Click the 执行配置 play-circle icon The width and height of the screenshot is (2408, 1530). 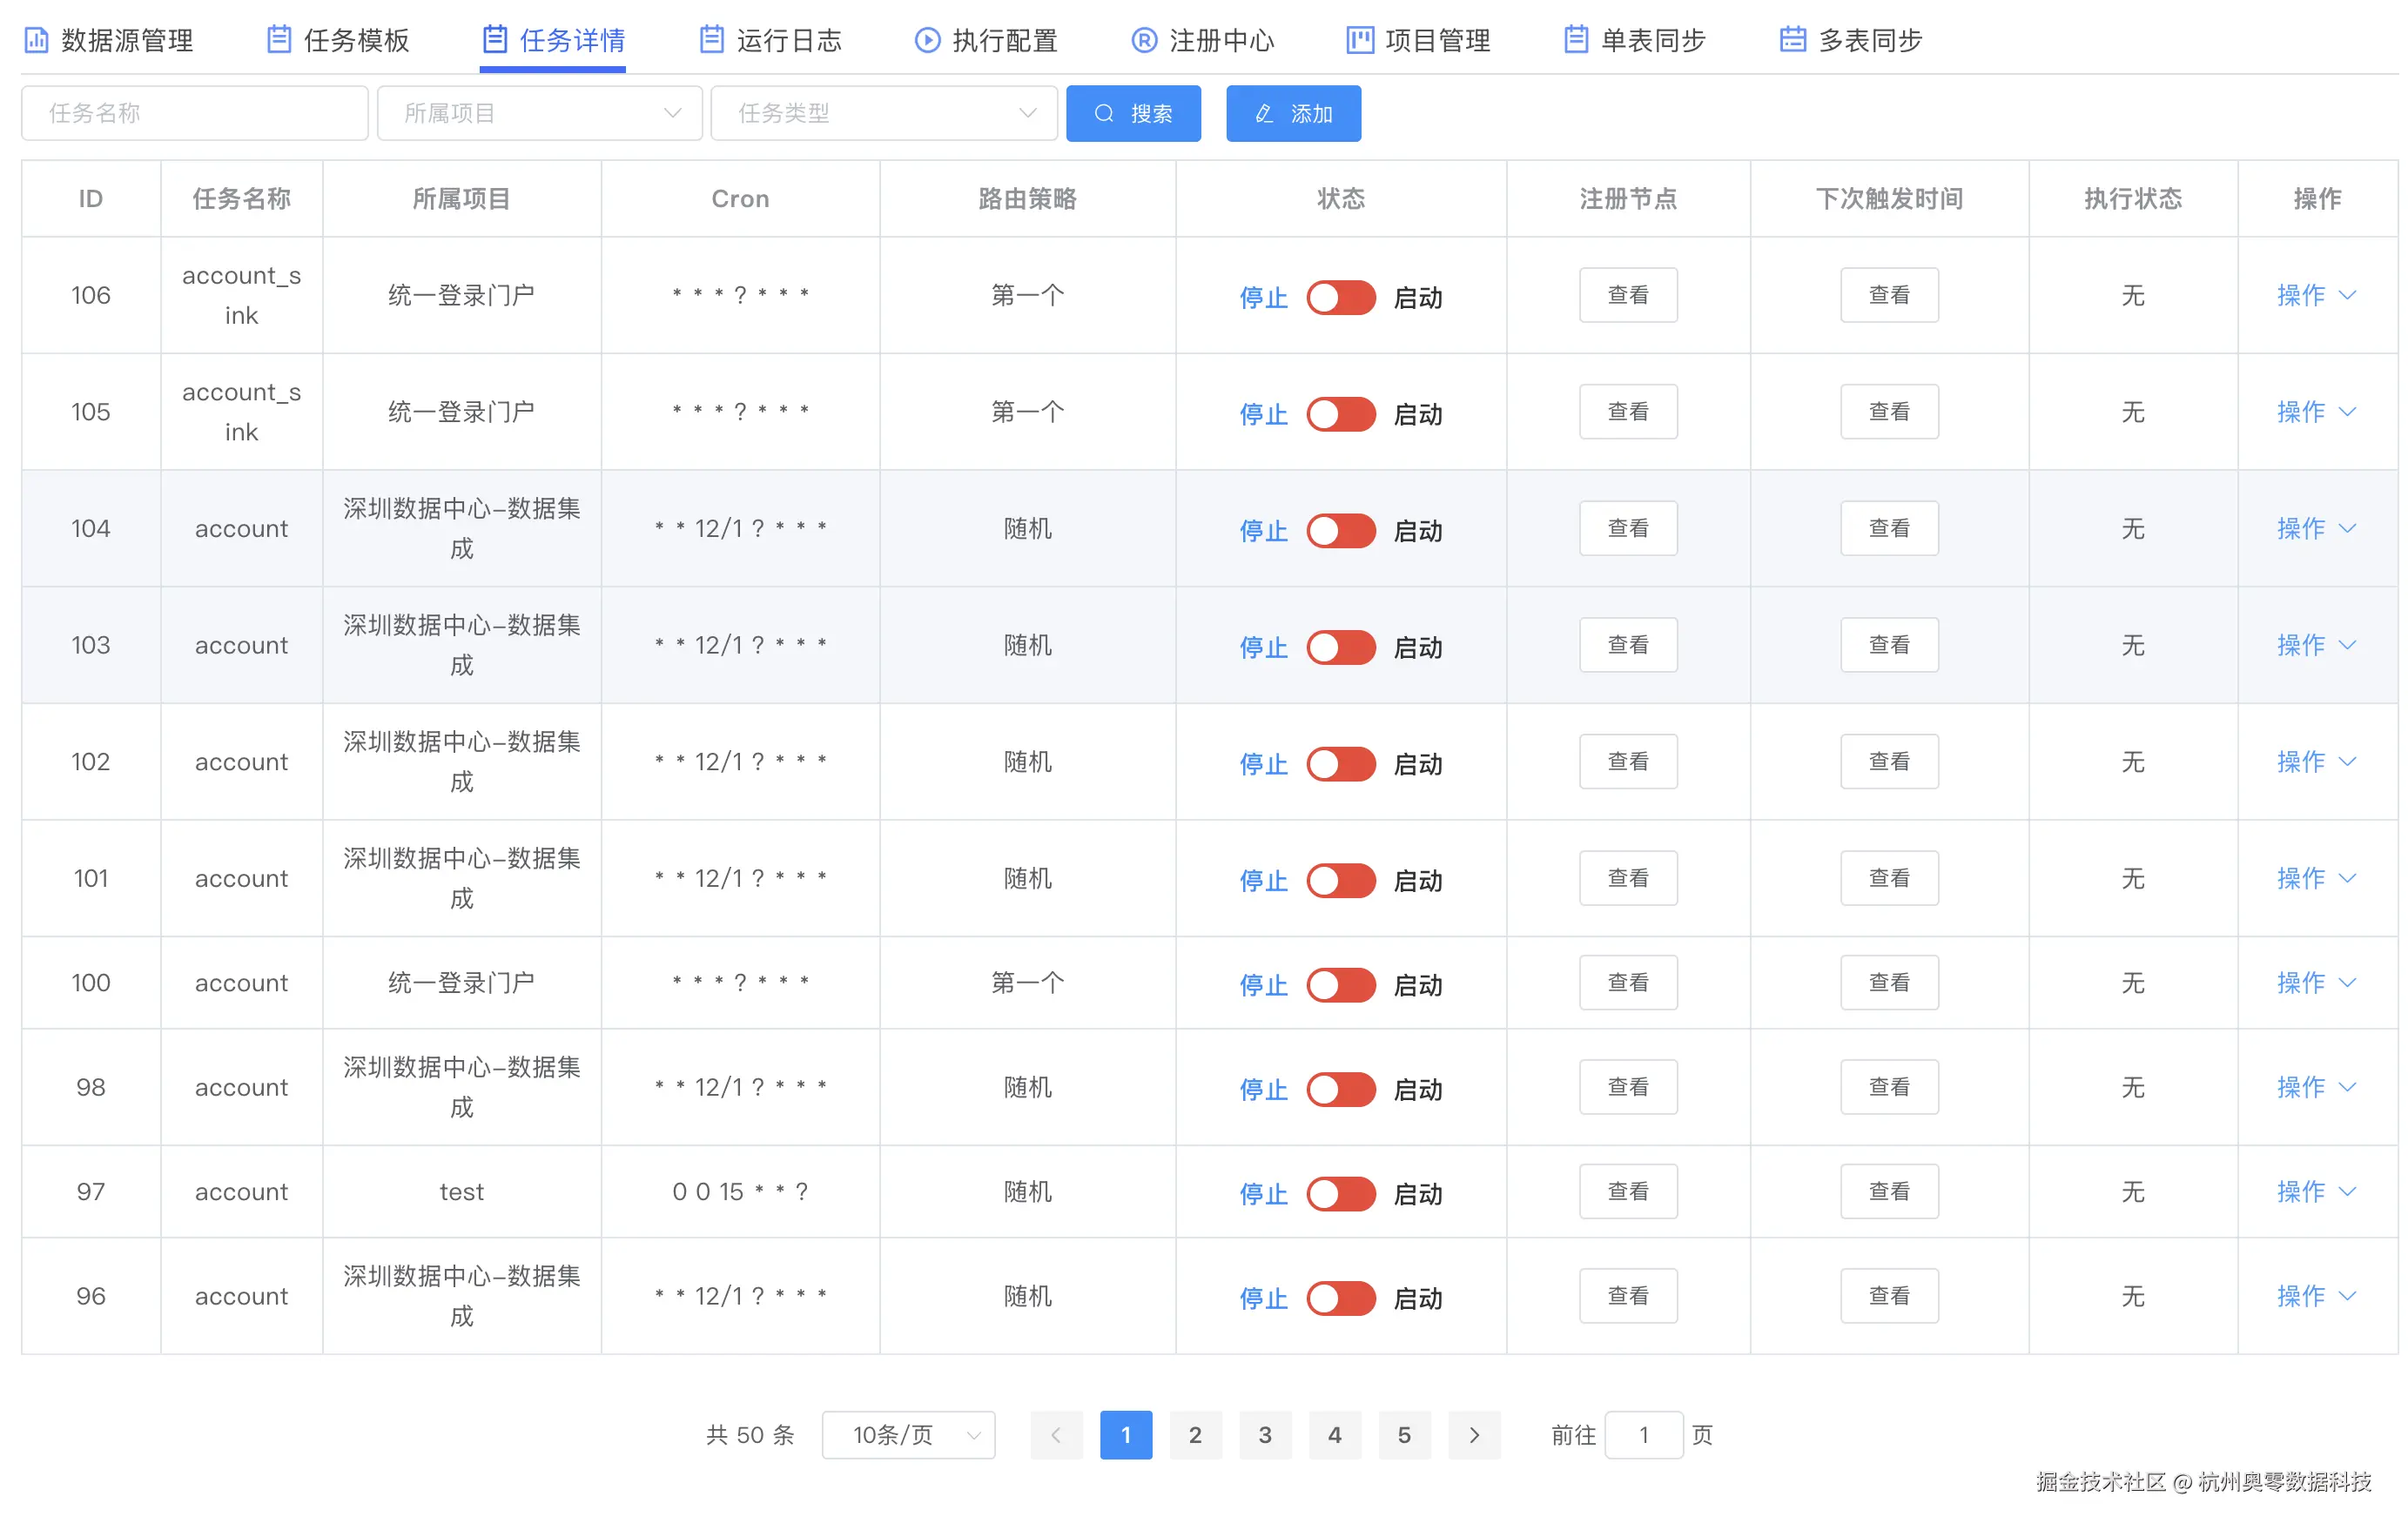(927, 40)
